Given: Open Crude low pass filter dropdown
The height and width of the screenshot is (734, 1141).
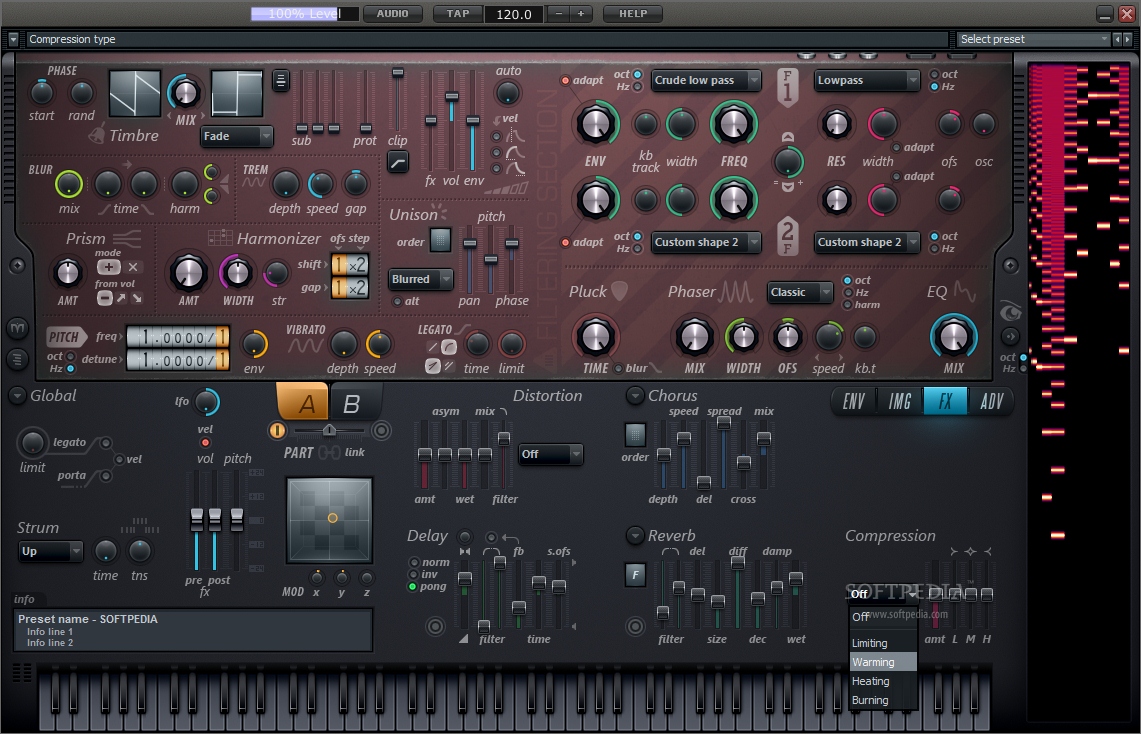Looking at the screenshot, I should [x=706, y=80].
